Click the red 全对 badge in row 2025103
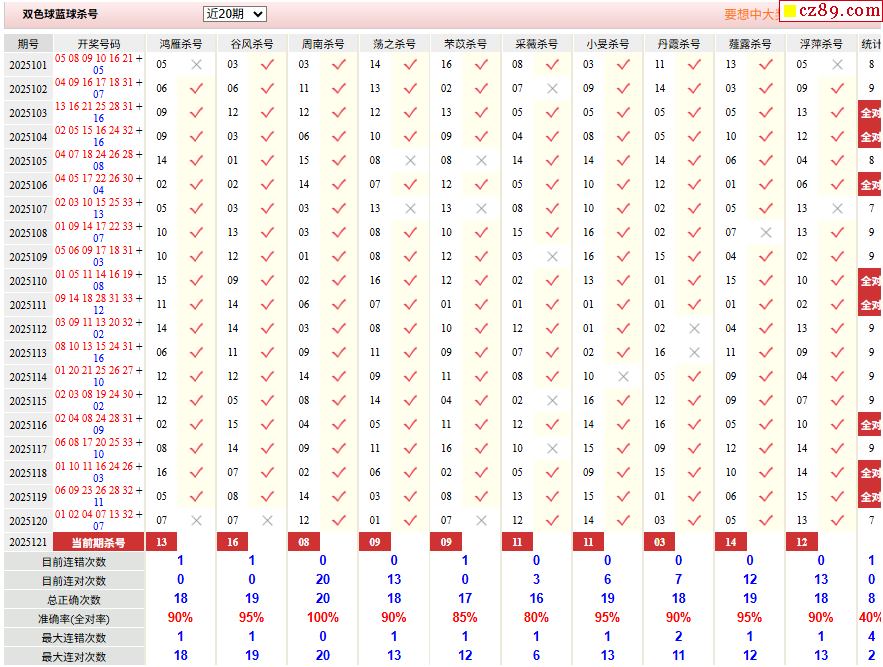Viewport: 883px width, 667px height. coord(870,113)
